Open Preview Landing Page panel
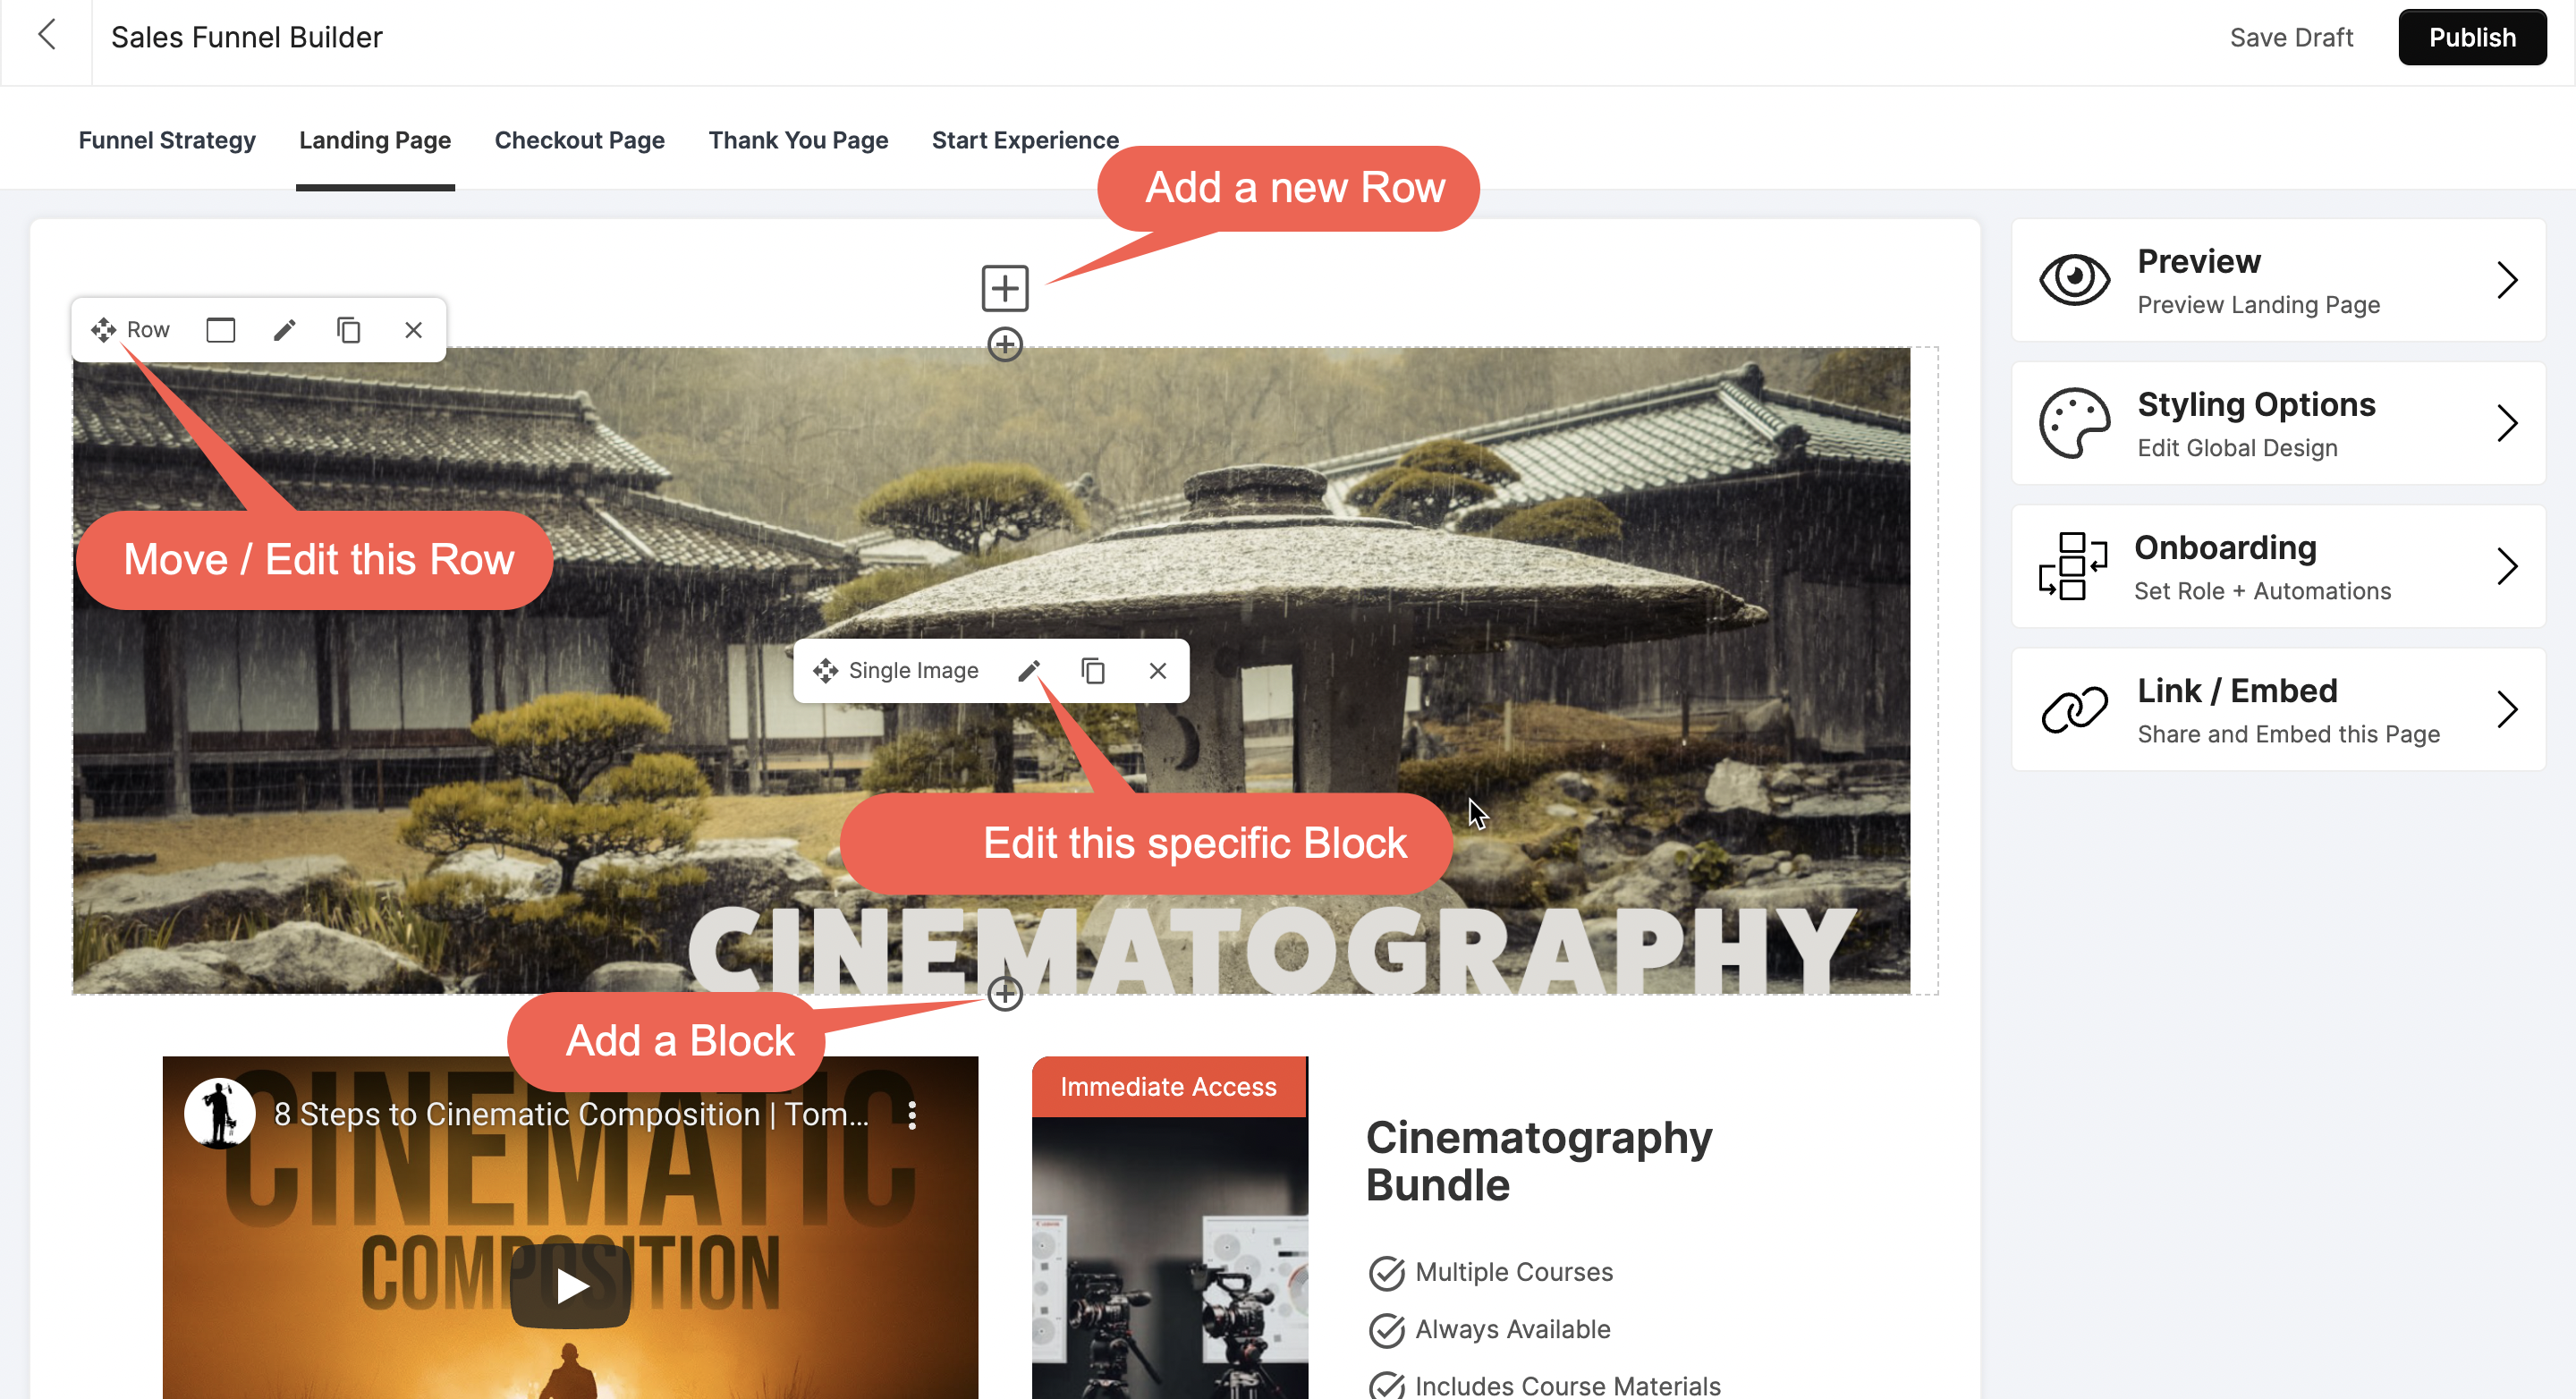 [2278, 280]
